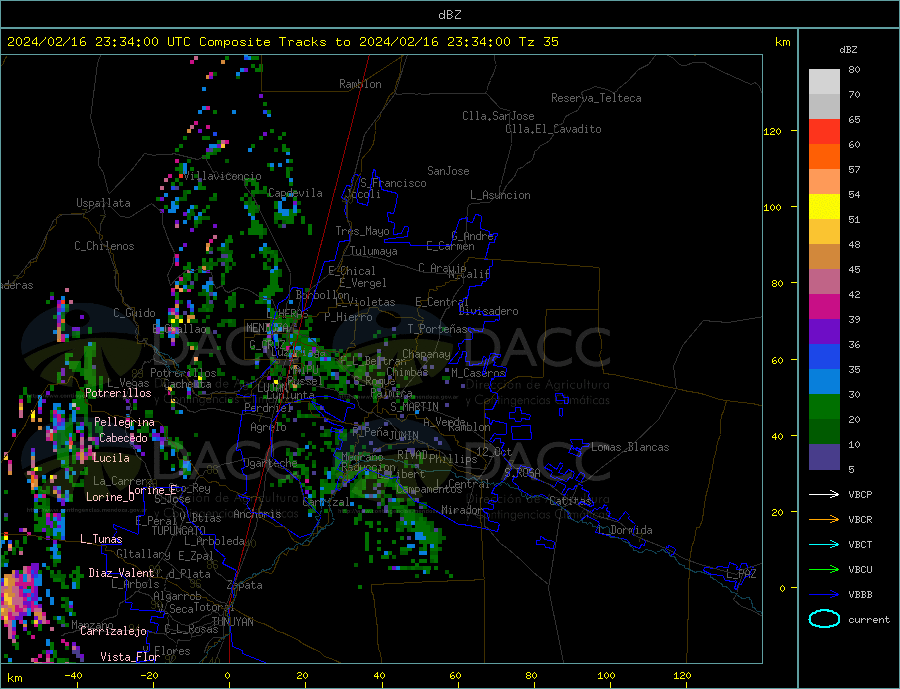Click the green VBCU arrow icon
The width and height of the screenshot is (900, 689).
point(824,569)
